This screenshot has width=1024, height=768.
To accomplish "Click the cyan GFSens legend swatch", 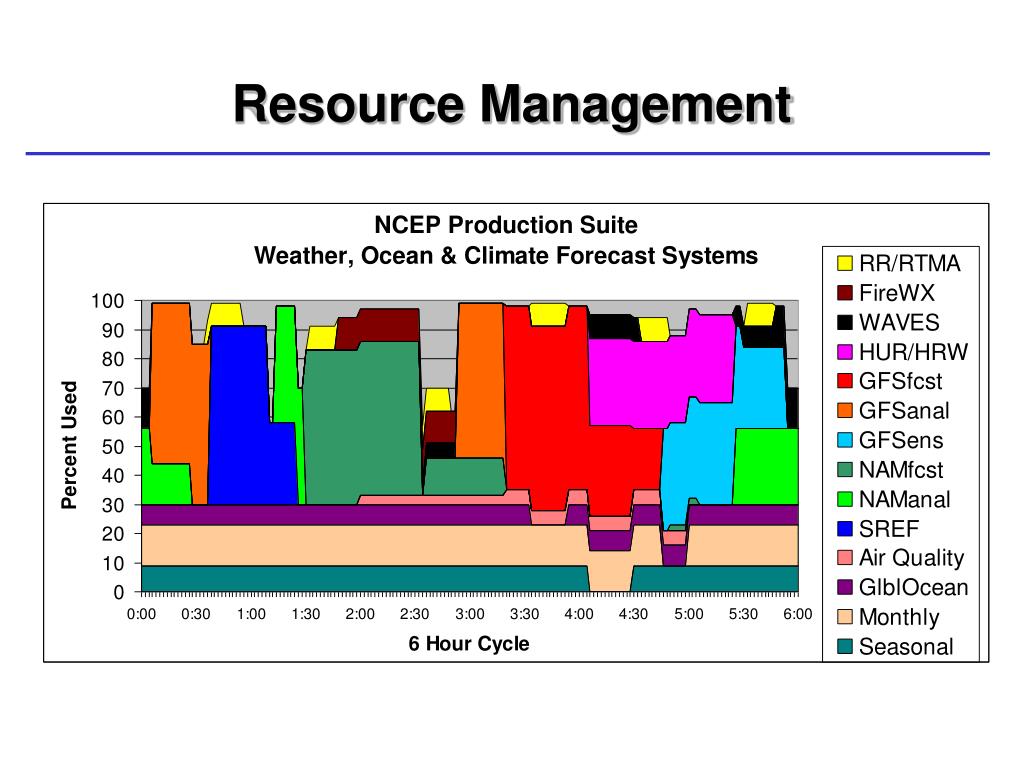I will pyautogui.click(x=844, y=440).
